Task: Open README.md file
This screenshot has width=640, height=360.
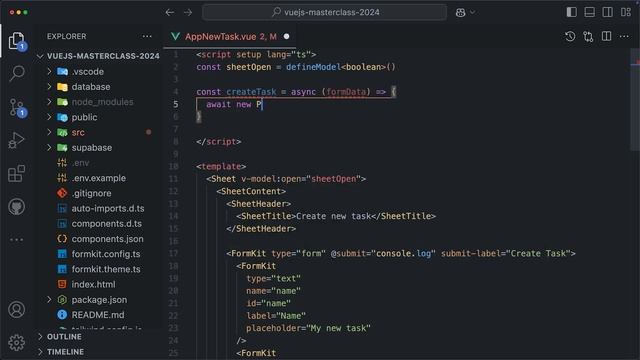Action: [98, 315]
